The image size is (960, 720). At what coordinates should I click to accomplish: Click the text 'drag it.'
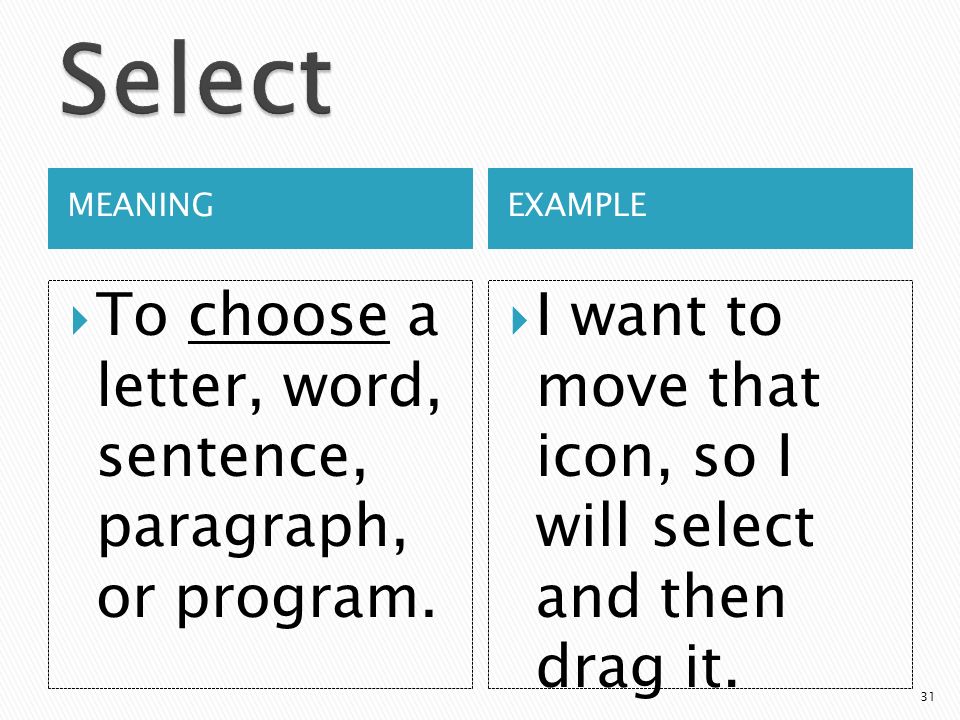(637, 667)
